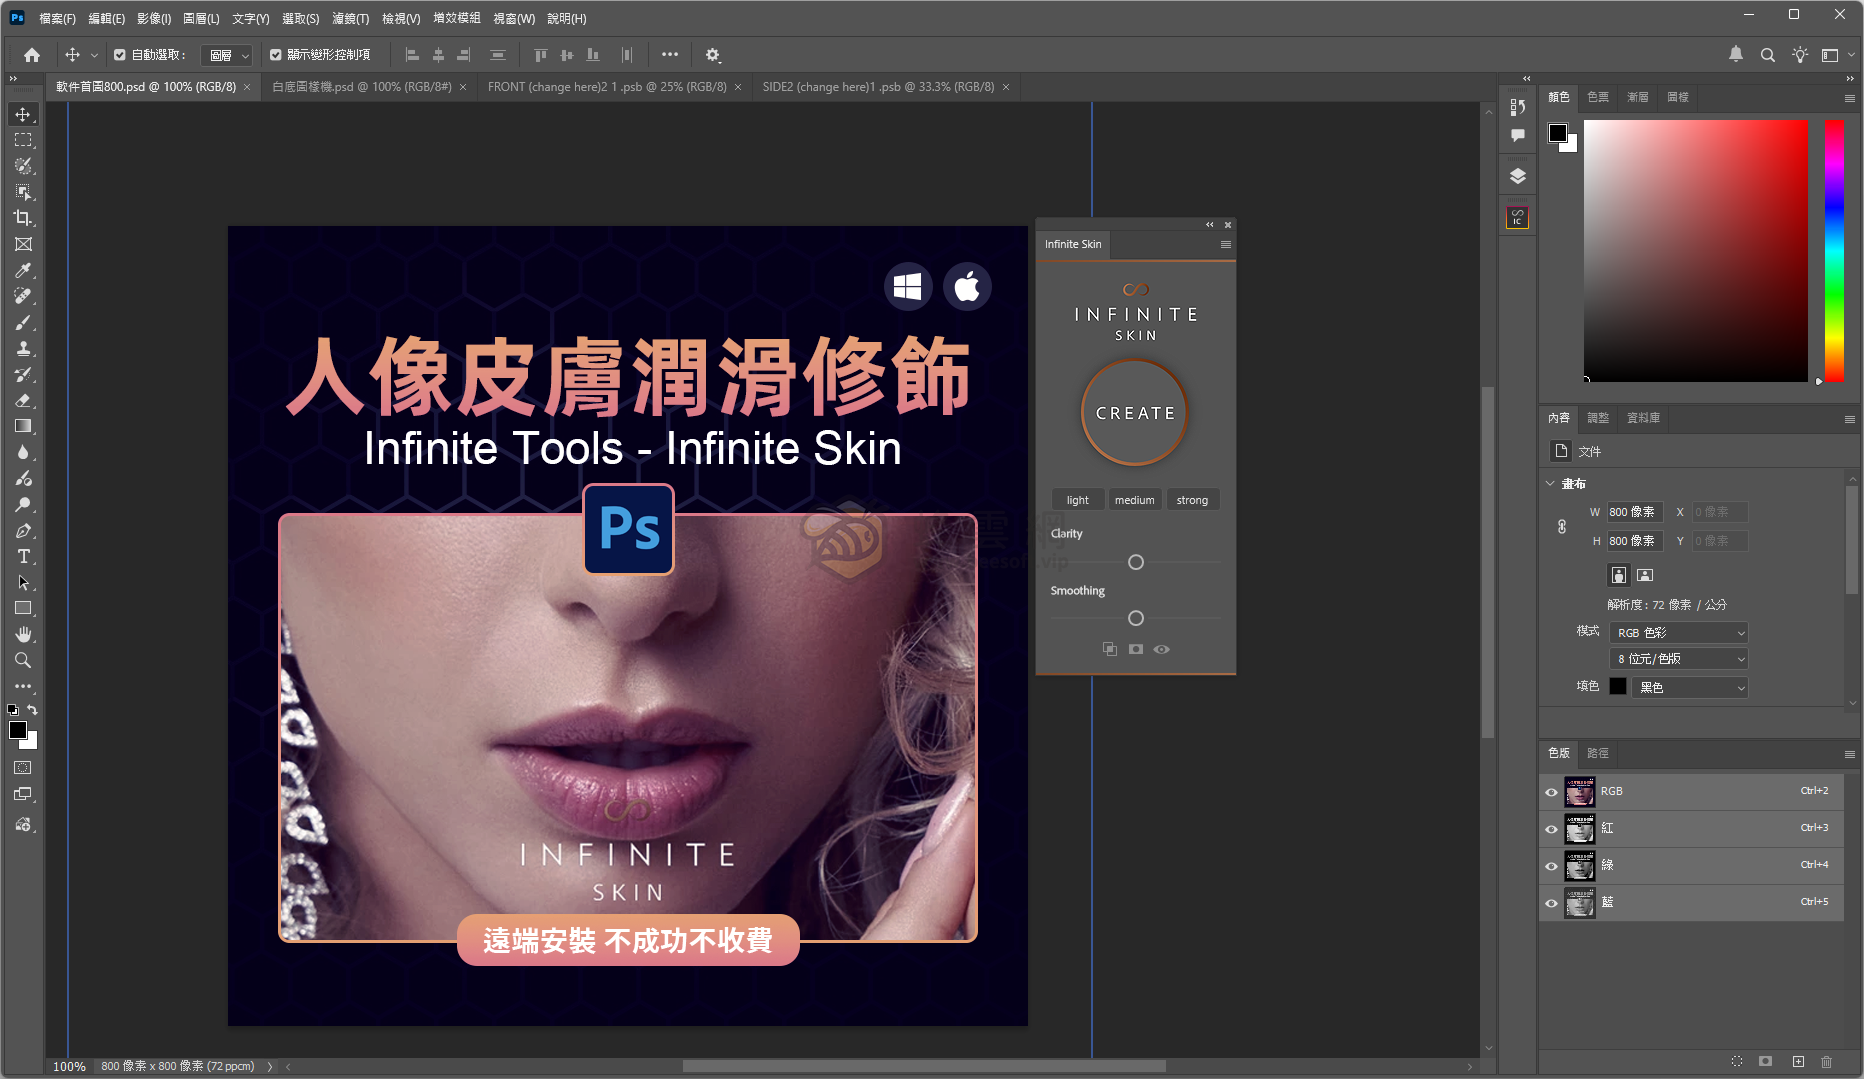Select the Zoom tool
This screenshot has height=1079, width=1864.
click(23, 660)
